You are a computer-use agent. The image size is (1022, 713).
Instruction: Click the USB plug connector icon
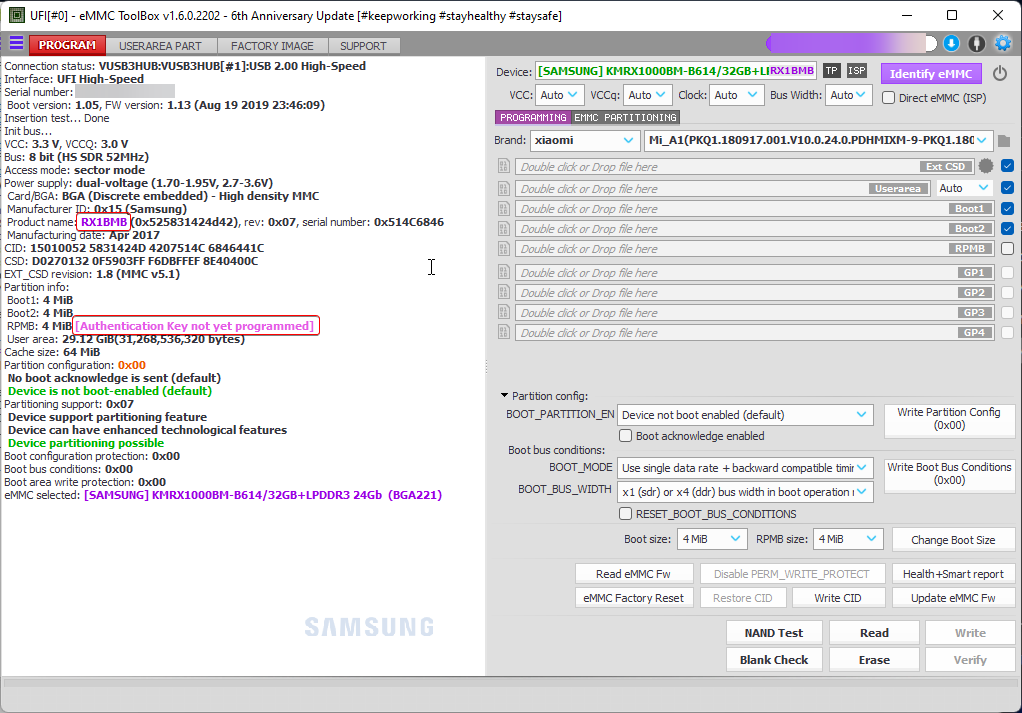coord(976,44)
